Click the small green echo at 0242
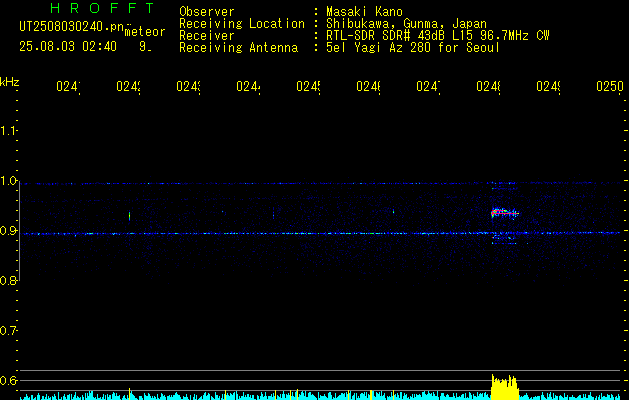Image resolution: width=629 pixels, height=400 pixels. (x=129, y=216)
